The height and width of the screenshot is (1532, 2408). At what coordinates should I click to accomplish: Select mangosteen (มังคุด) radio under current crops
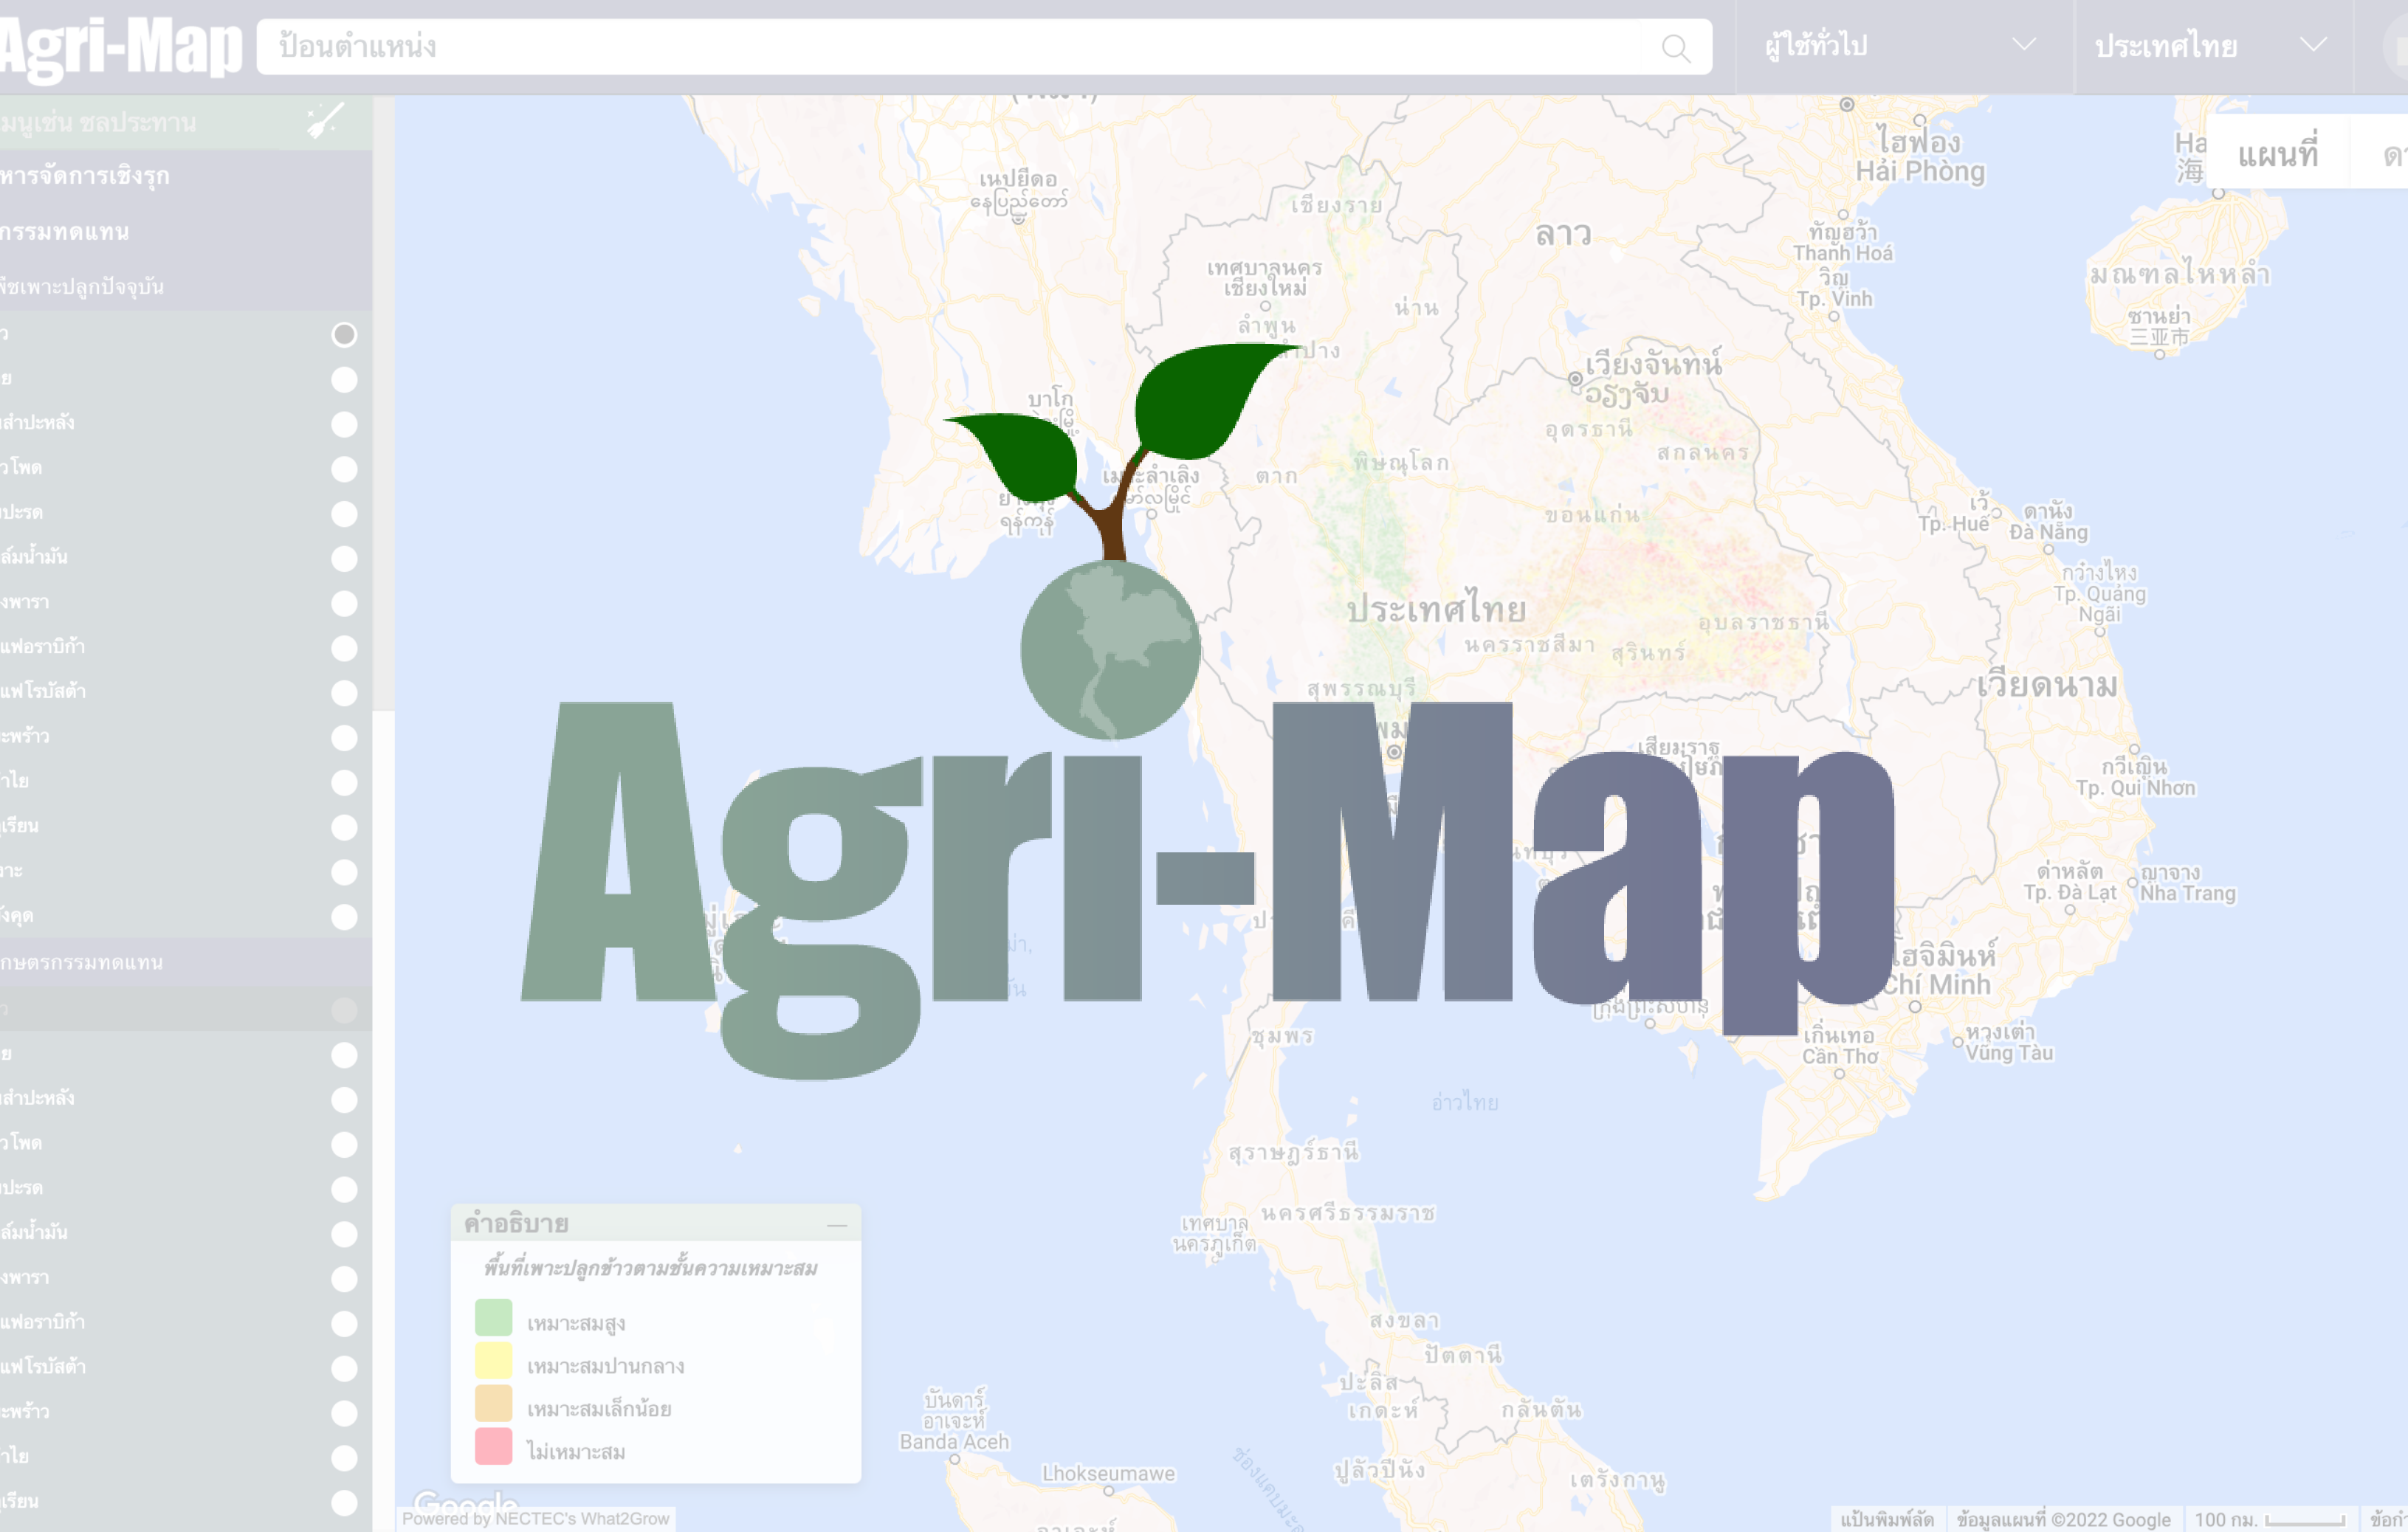pos(344,917)
